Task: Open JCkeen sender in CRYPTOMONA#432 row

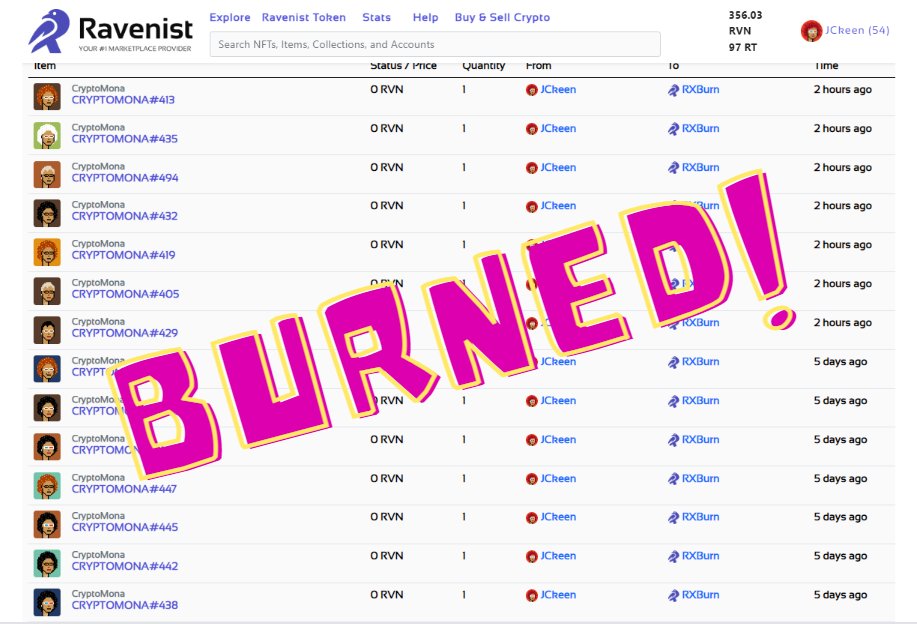Action: coord(558,206)
